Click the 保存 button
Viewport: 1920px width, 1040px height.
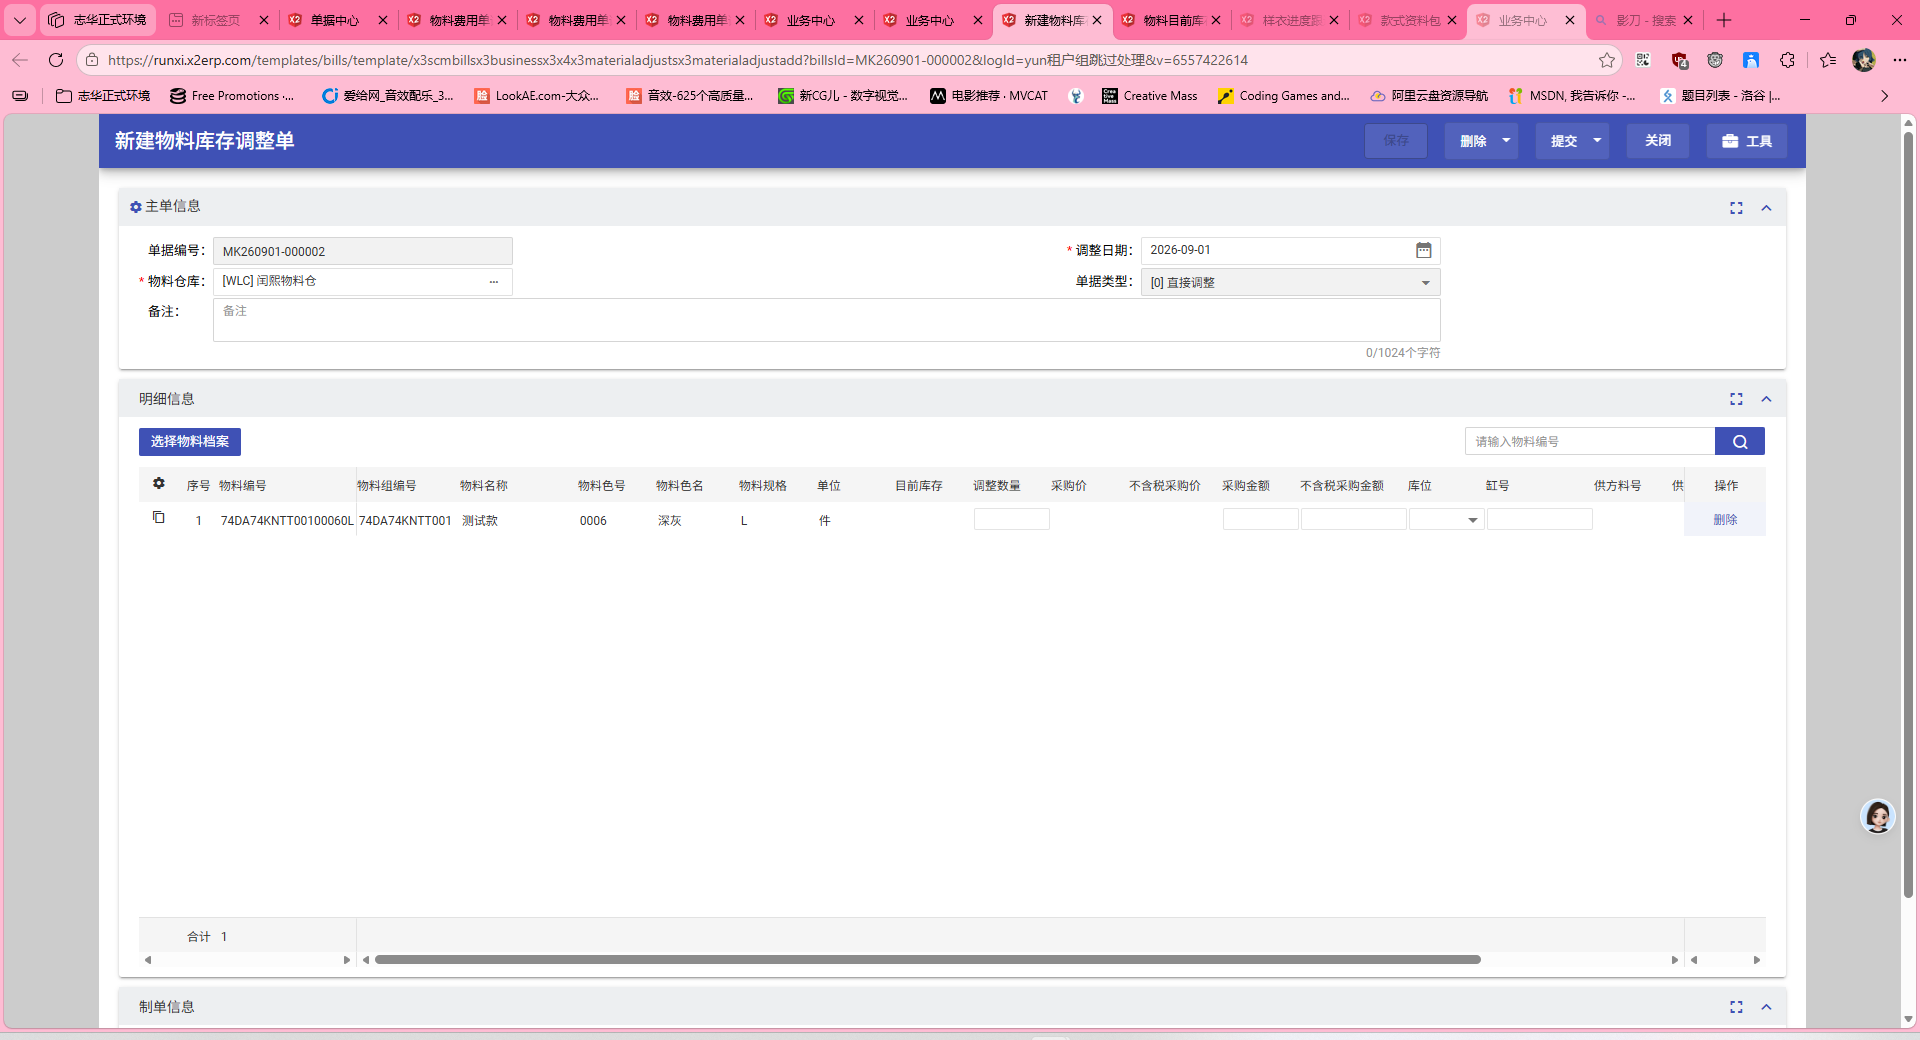pos(1396,141)
